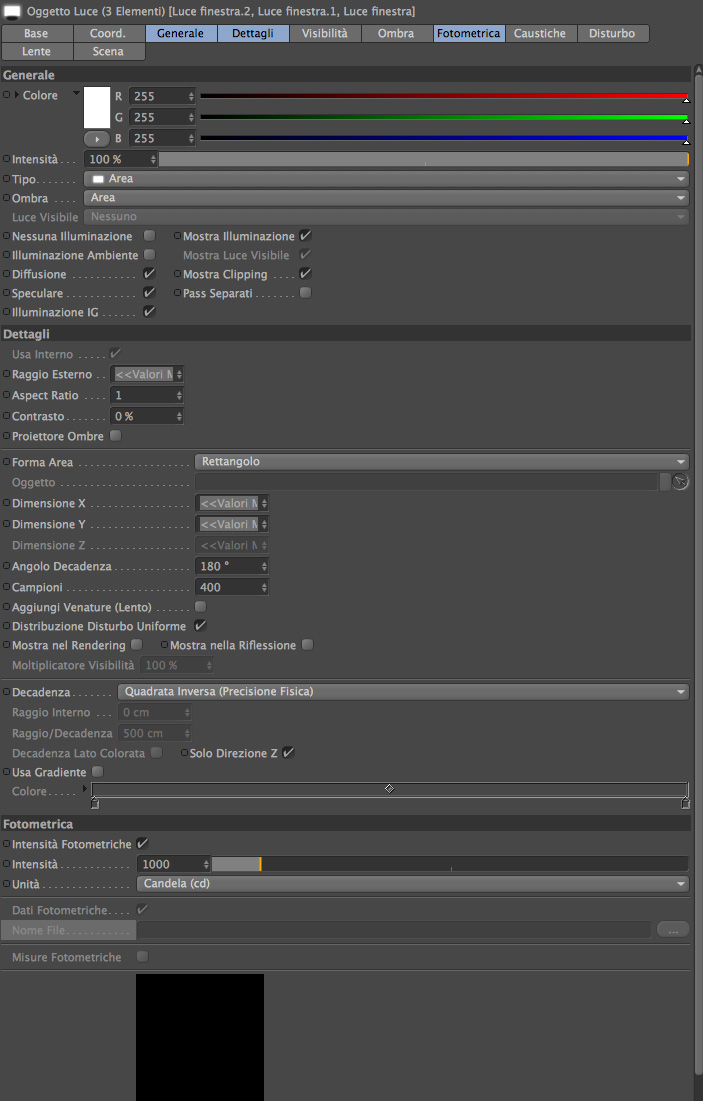Expand the Colore disclosure triangle

tap(17, 95)
